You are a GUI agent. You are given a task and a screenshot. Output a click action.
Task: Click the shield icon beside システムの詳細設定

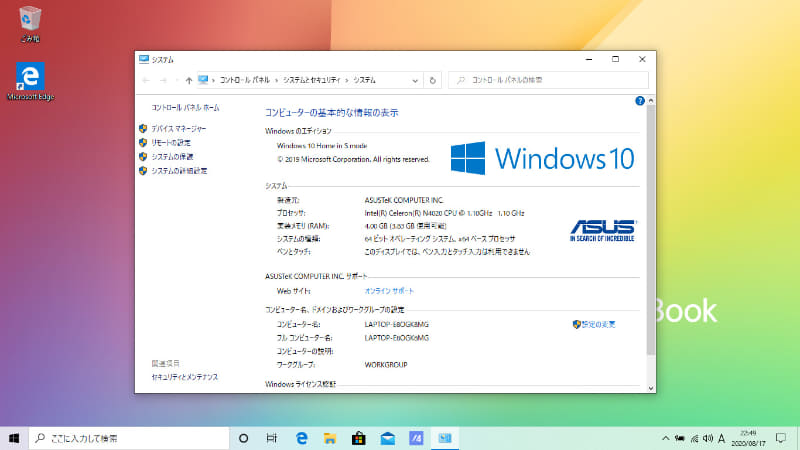(x=143, y=171)
